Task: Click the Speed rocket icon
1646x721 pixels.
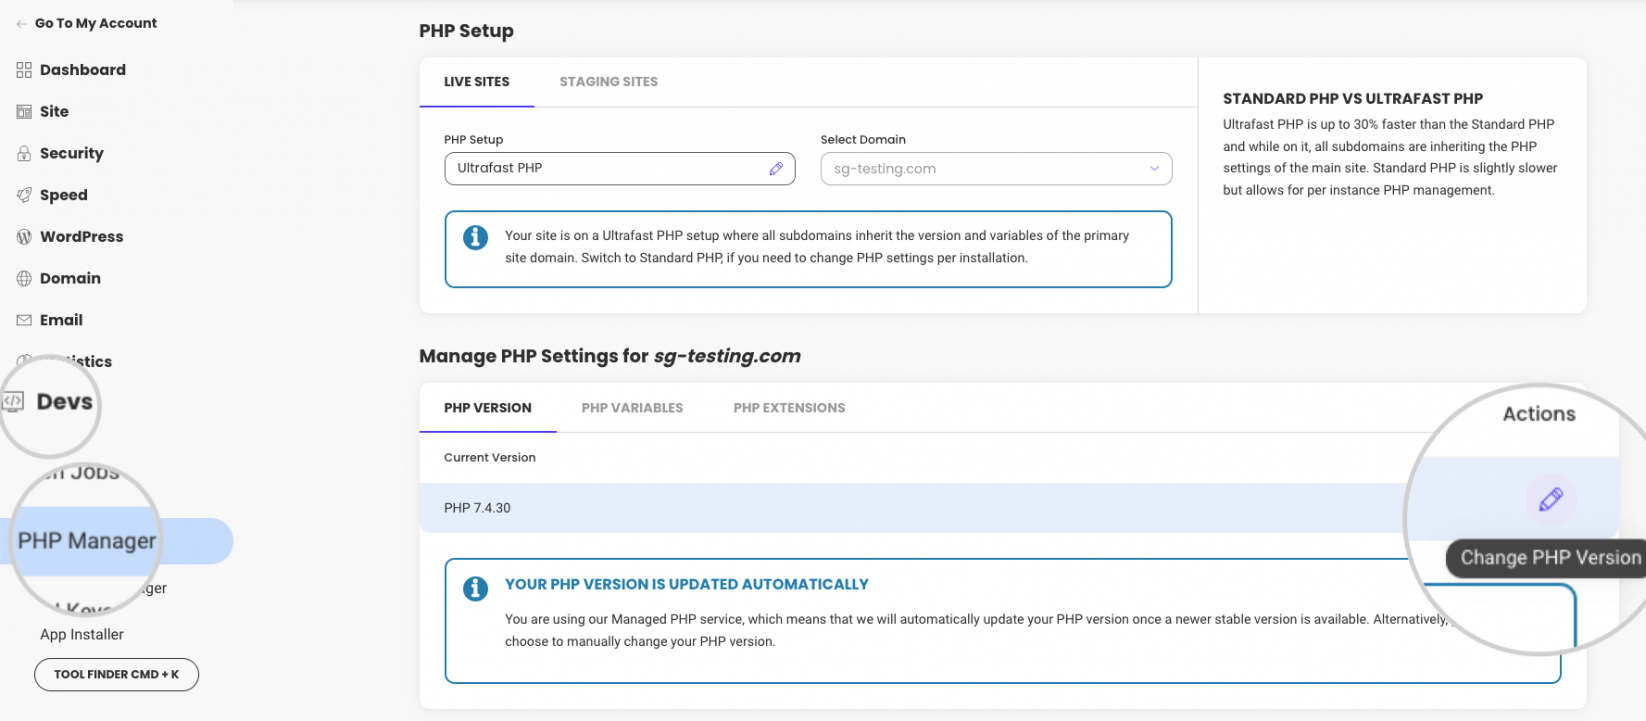Action: [24, 195]
